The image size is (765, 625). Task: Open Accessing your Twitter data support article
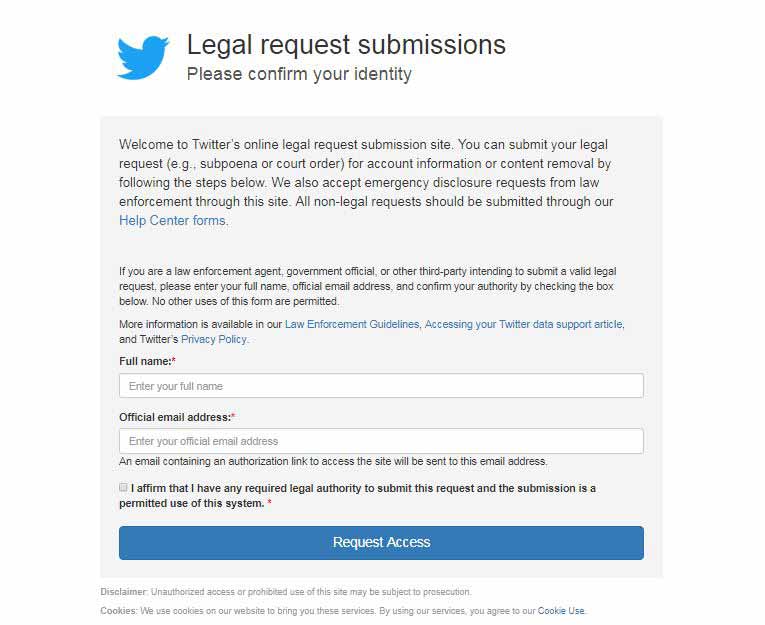tap(523, 325)
